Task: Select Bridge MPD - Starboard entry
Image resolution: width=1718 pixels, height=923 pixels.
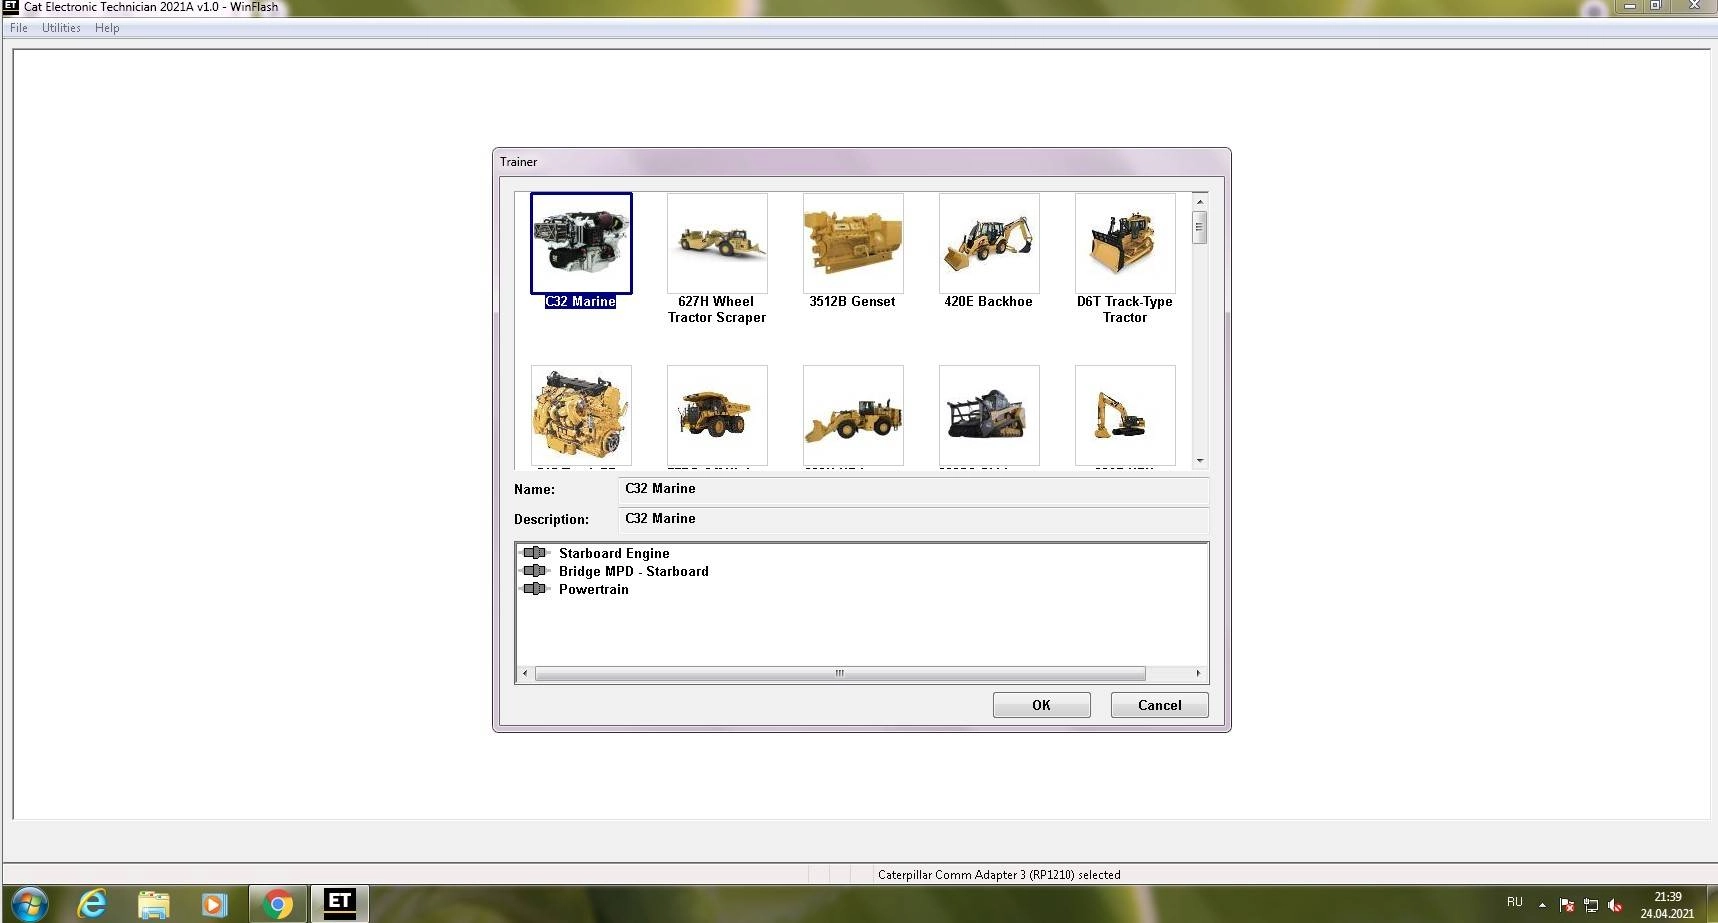Action: pyautogui.click(x=634, y=571)
